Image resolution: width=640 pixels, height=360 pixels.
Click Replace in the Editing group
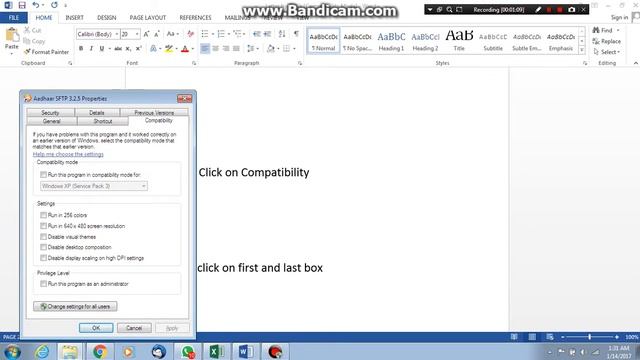[x=607, y=41]
